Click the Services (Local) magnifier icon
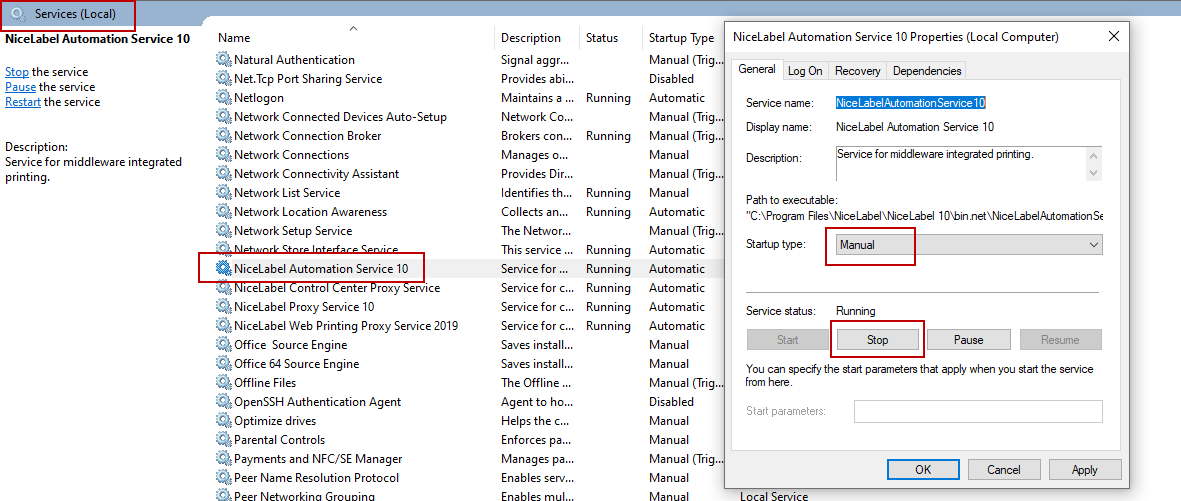The height and width of the screenshot is (501, 1181). (x=18, y=15)
